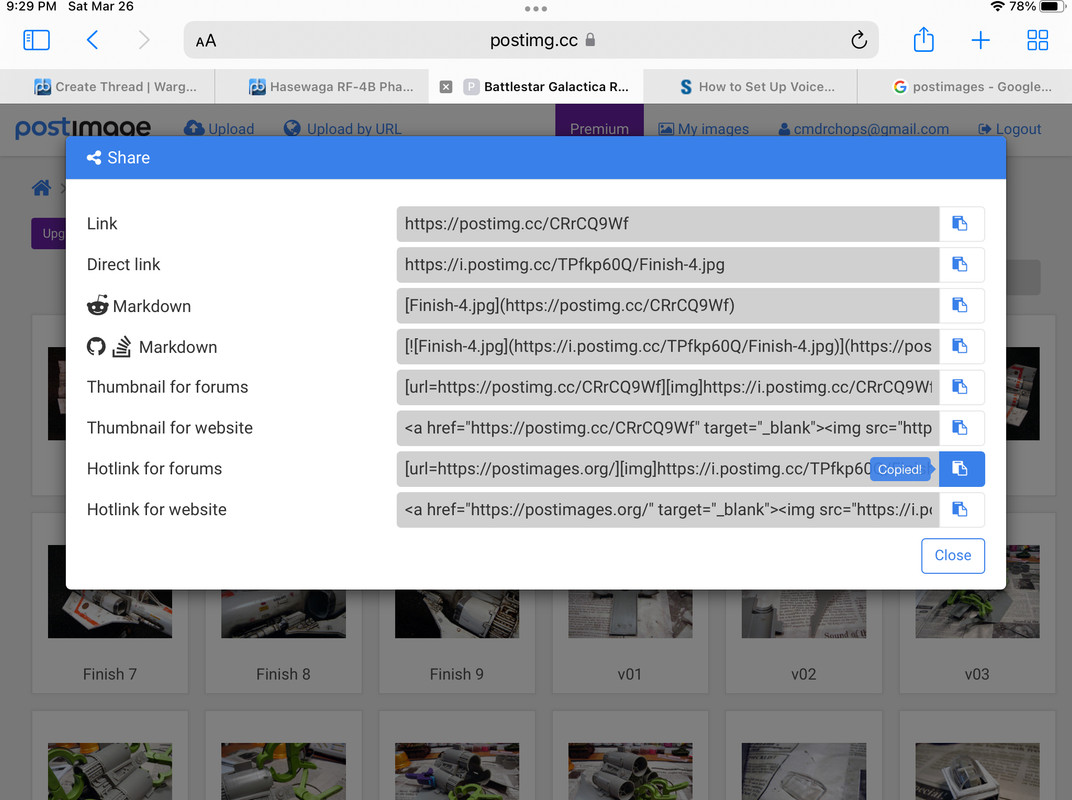This screenshot has width=1072, height=800.
Task: Close the Battlestar Galactica tab
Action: click(x=446, y=87)
